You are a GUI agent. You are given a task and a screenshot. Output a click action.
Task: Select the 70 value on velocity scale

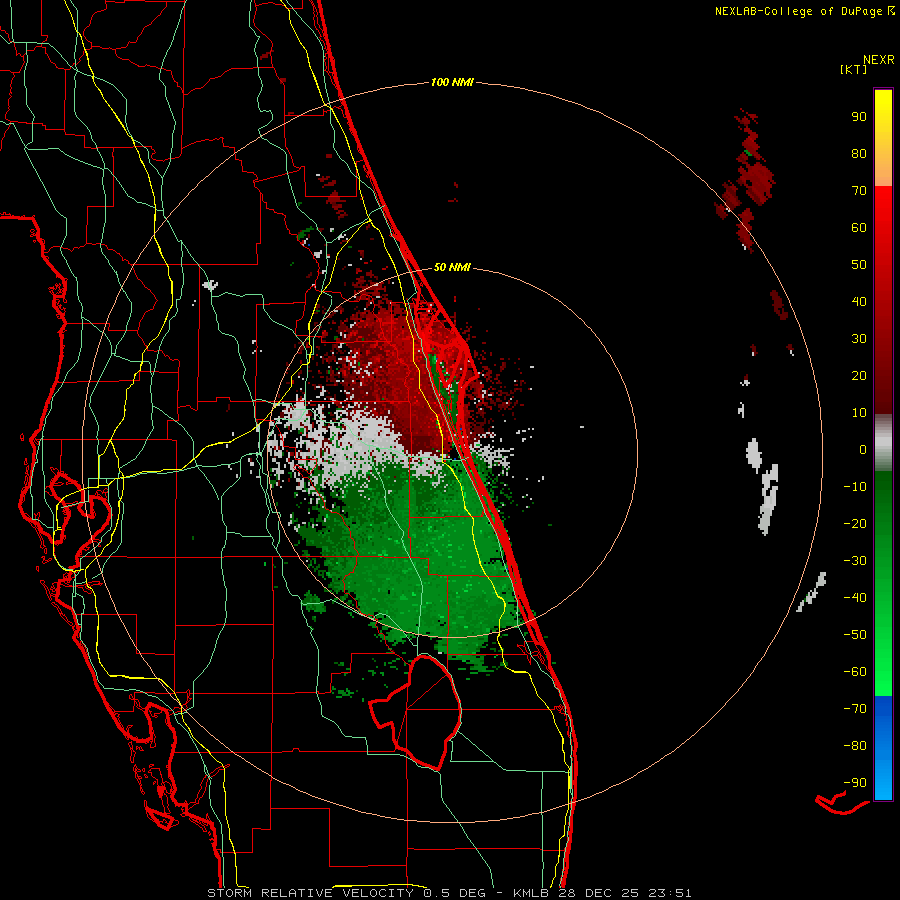click(x=859, y=191)
